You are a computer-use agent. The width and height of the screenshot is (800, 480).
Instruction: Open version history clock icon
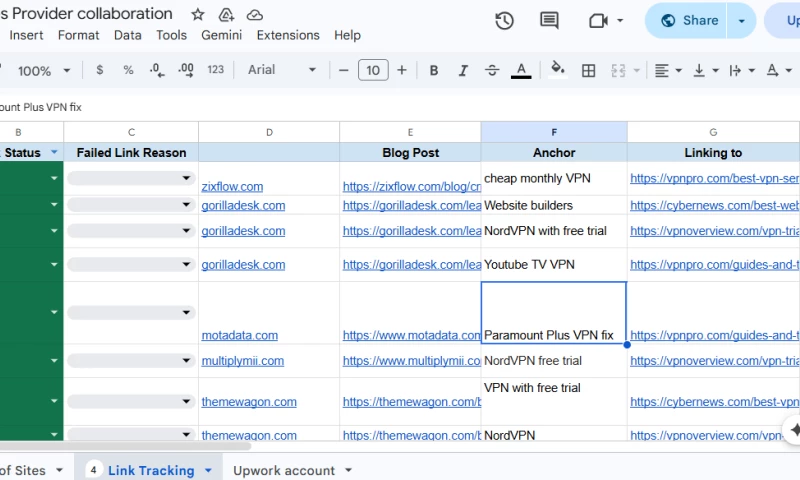(x=504, y=20)
